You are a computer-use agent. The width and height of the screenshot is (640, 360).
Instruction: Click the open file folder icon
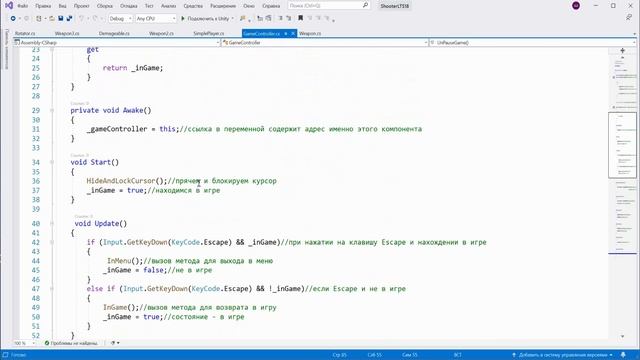(52, 18)
